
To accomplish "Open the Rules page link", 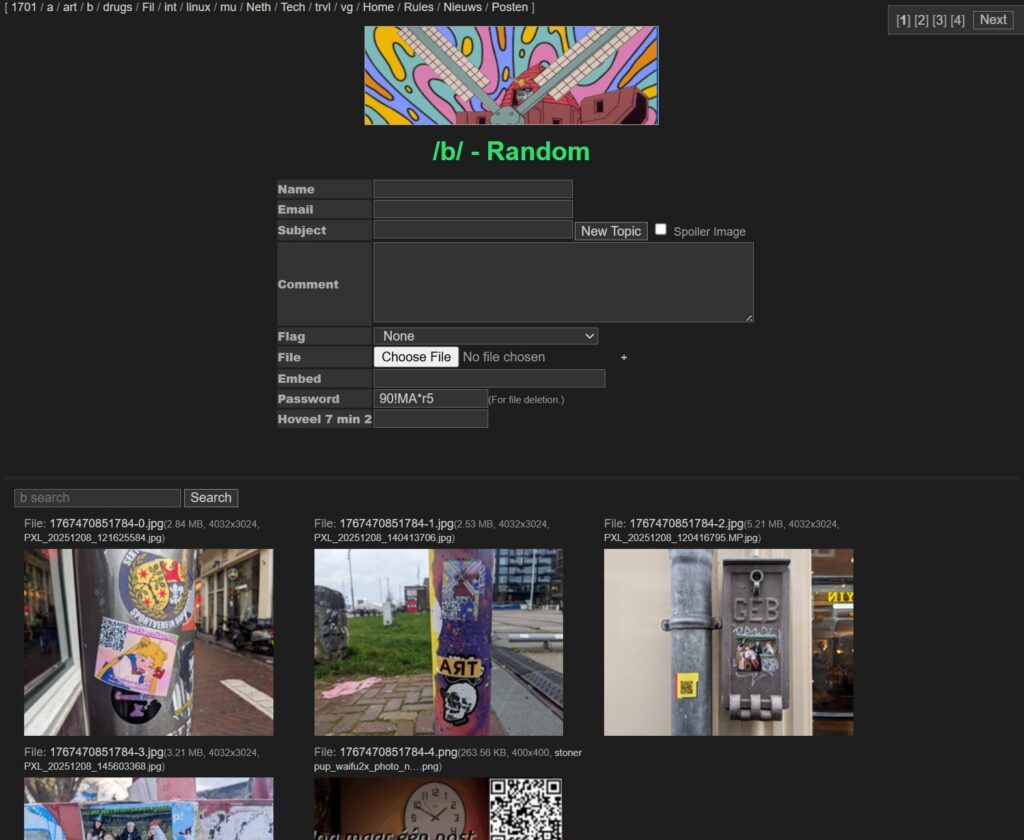I will 418,7.
